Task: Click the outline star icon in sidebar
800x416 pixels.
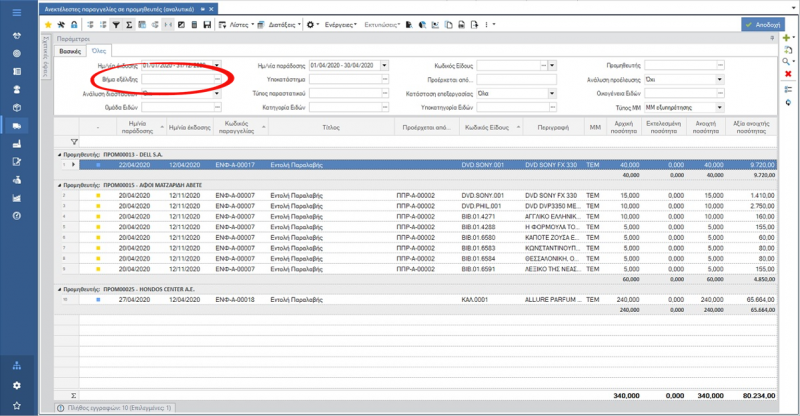Action: pyautogui.click(x=17, y=405)
